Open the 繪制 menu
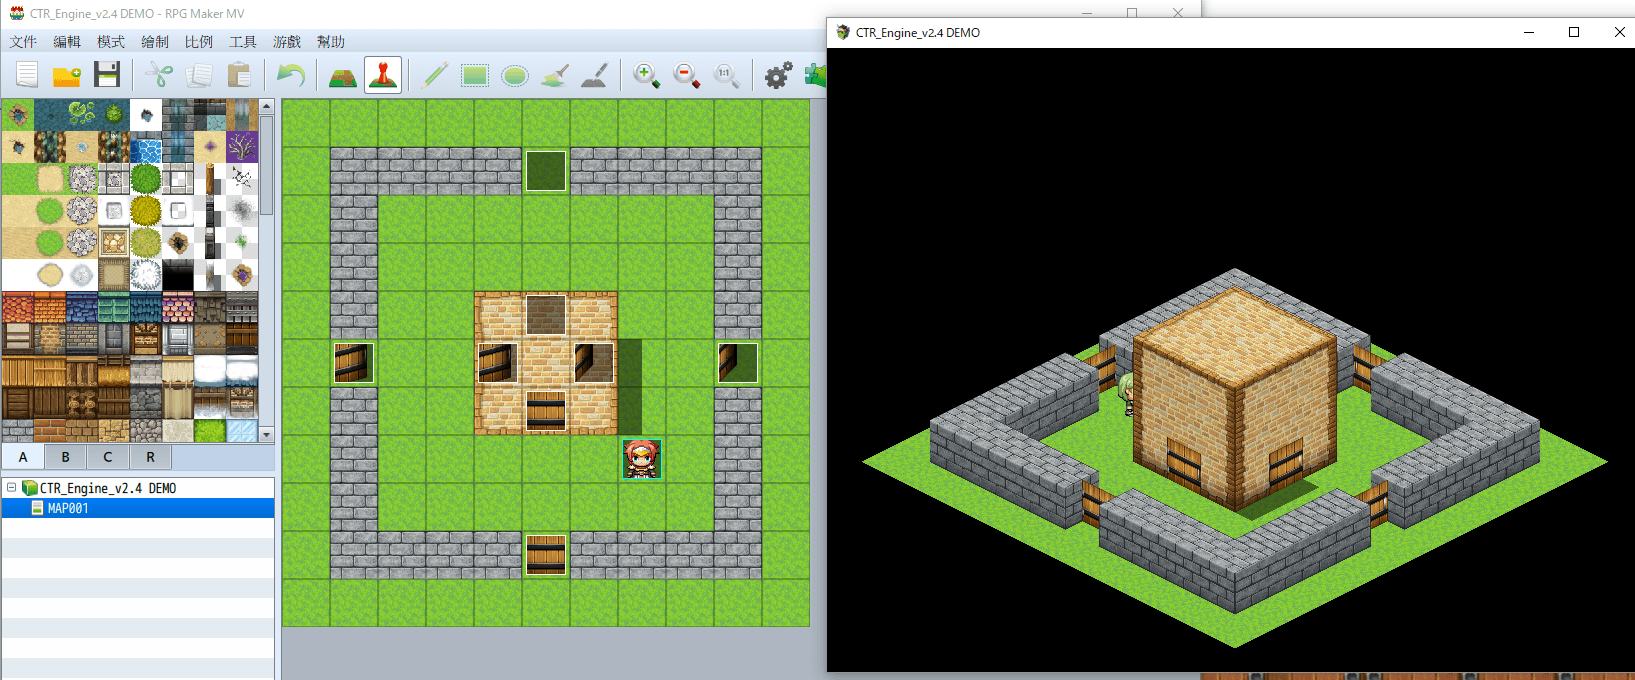Viewport: 1635px width, 680px height. coord(155,42)
